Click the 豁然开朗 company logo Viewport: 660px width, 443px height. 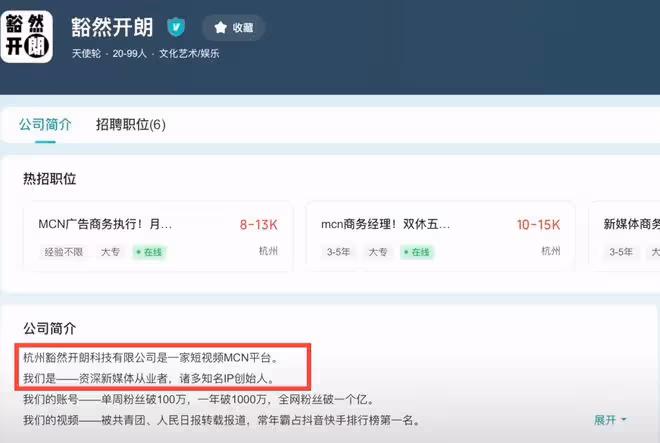point(27,37)
